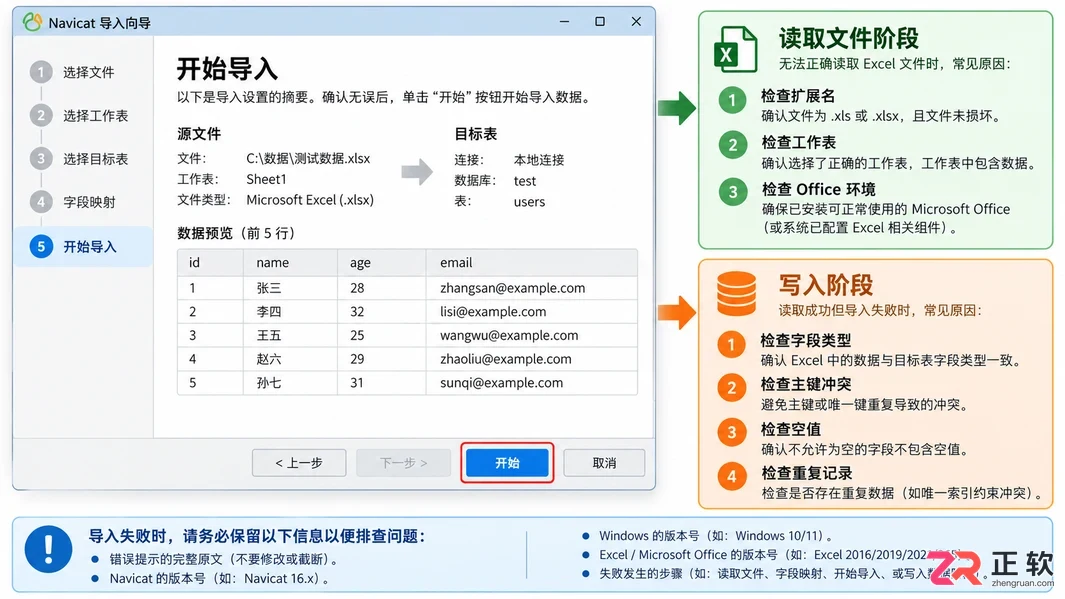
Task: Click the email zhangsan@example.com
Action: tap(513, 288)
